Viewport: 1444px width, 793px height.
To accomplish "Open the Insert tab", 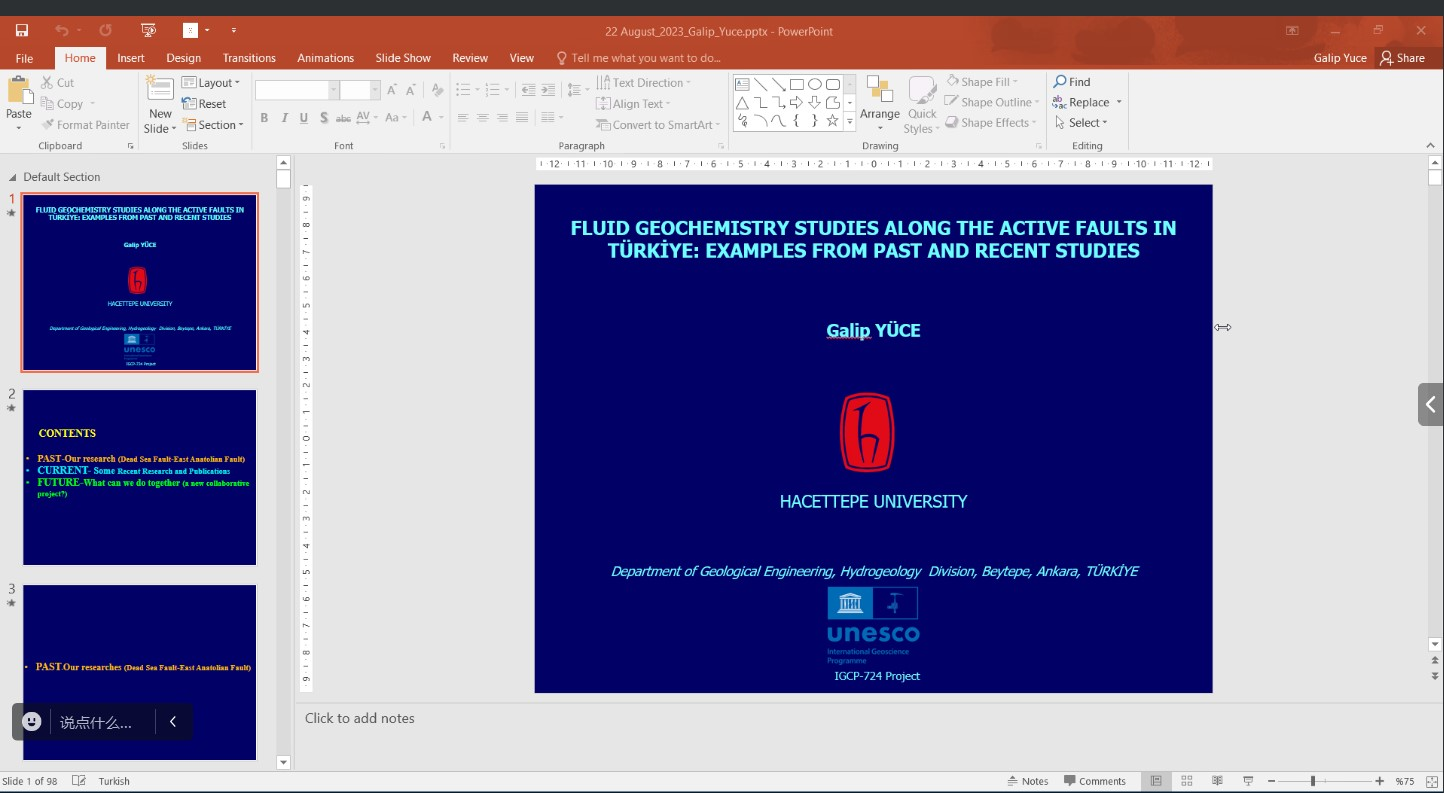I will [131, 58].
